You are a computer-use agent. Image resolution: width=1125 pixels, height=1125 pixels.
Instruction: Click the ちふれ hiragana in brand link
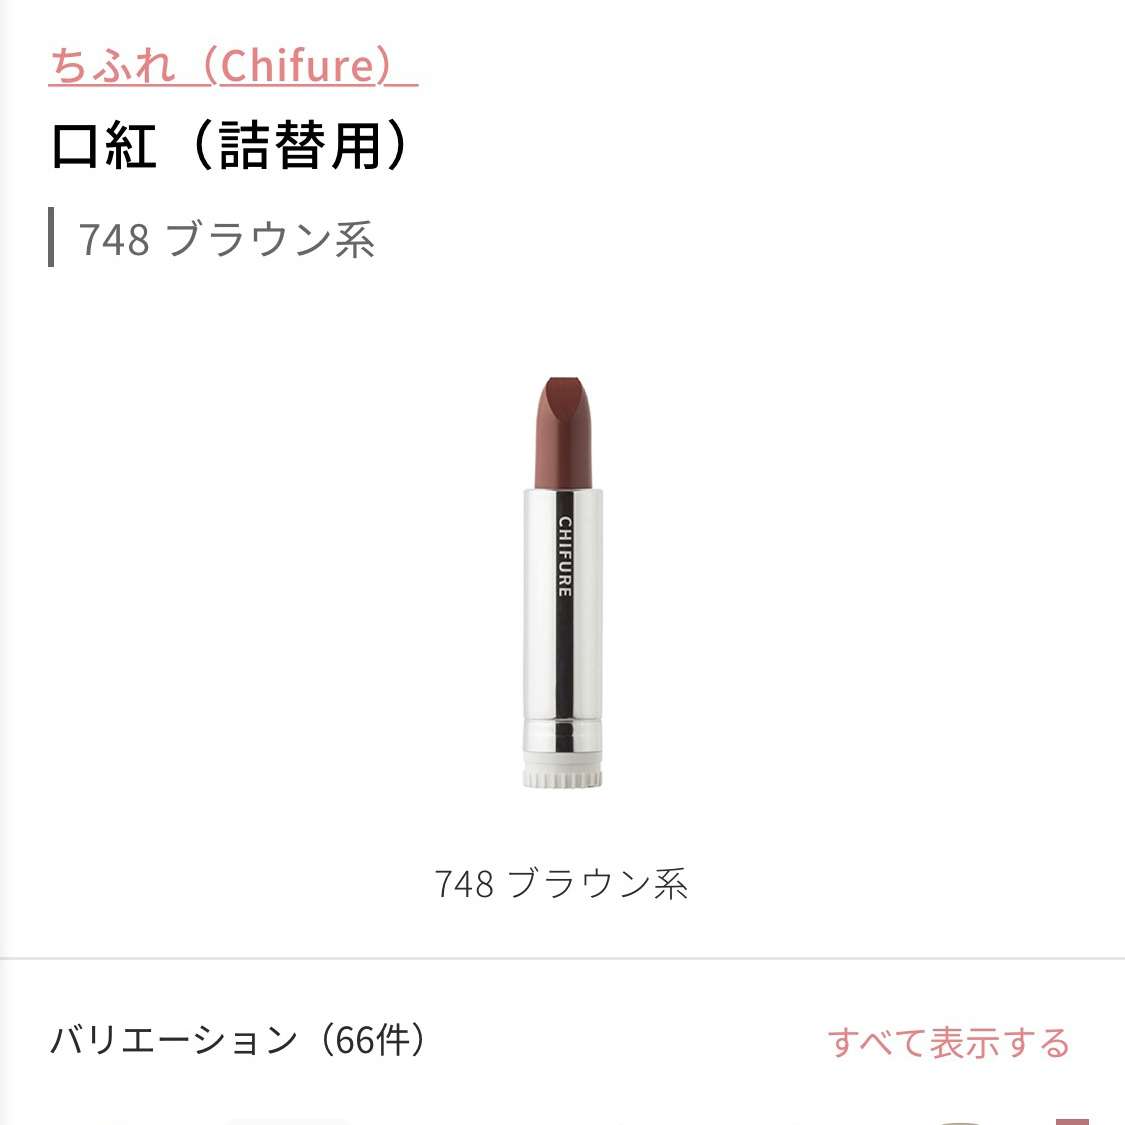pyautogui.click(x=113, y=65)
